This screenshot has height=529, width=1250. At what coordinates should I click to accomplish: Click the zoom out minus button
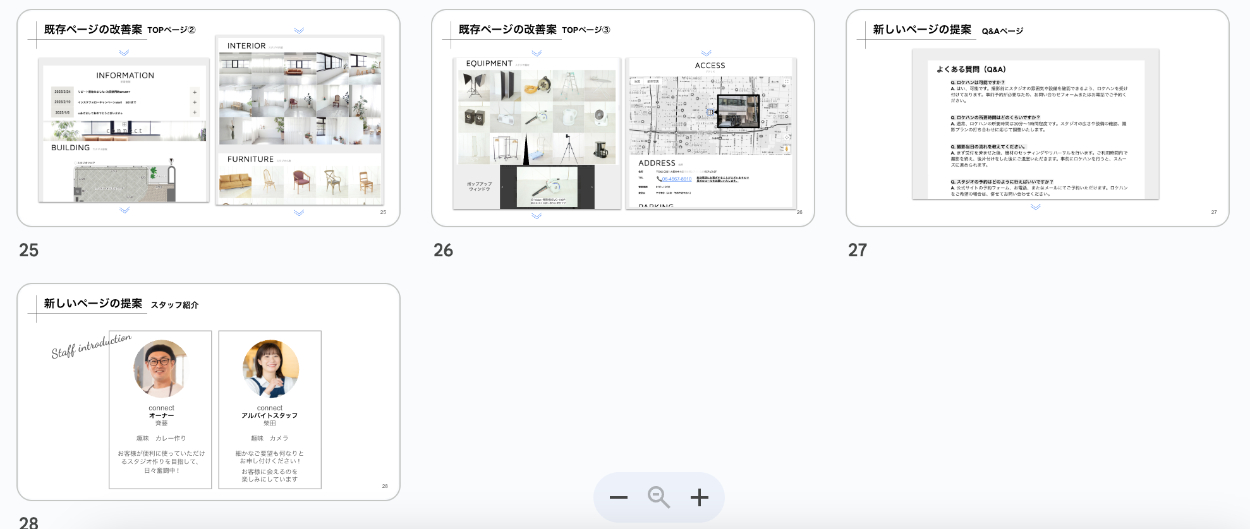619,498
